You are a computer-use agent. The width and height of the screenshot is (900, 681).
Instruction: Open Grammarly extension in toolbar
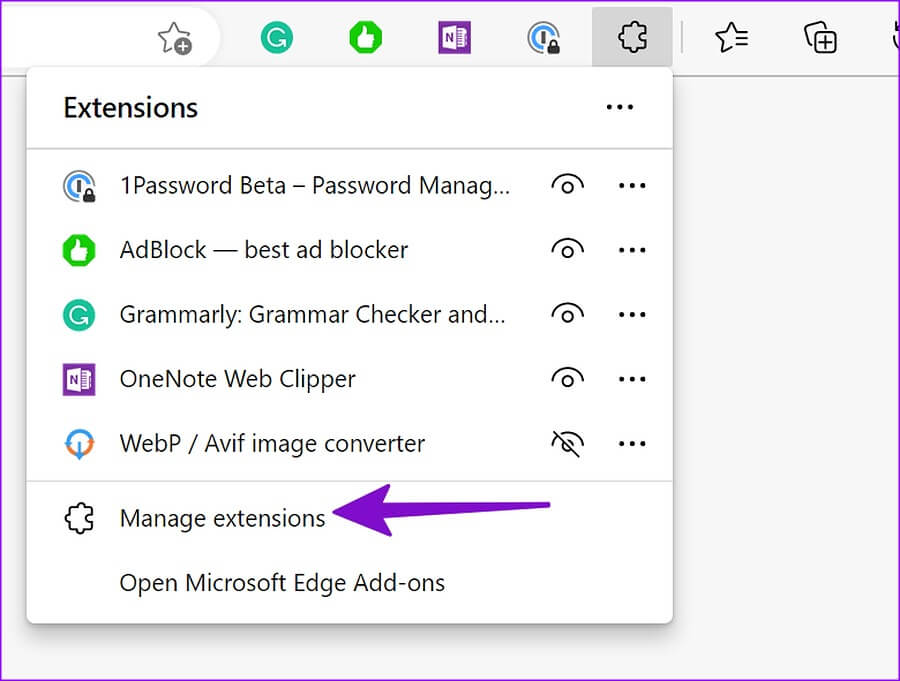pos(277,38)
